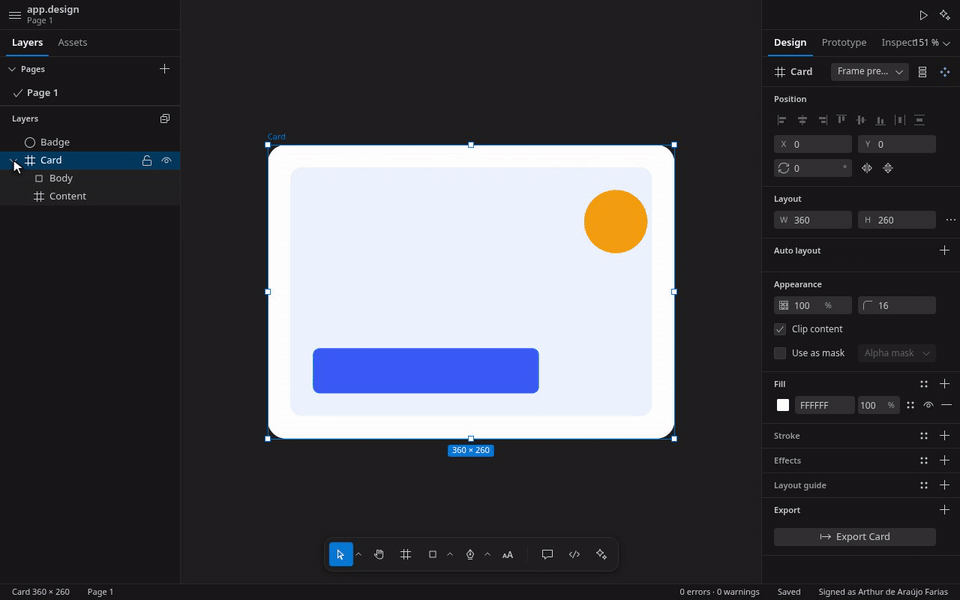Open the white fill color swatch
The height and width of the screenshot is (600, 960).
782,405
